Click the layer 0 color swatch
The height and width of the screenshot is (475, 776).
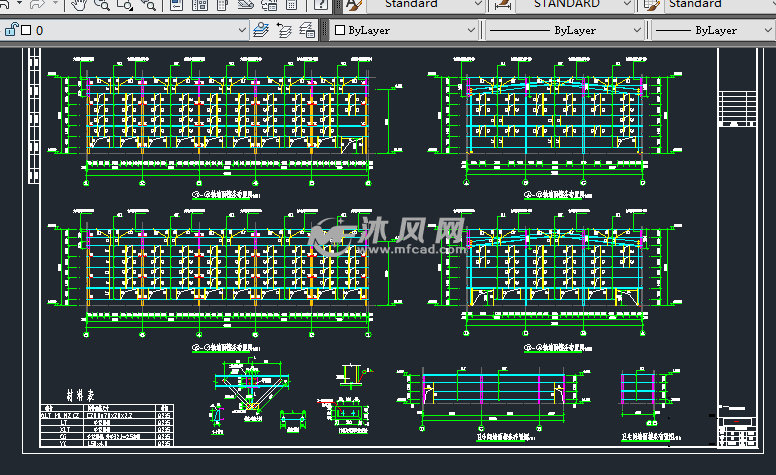tap(26, 30)
